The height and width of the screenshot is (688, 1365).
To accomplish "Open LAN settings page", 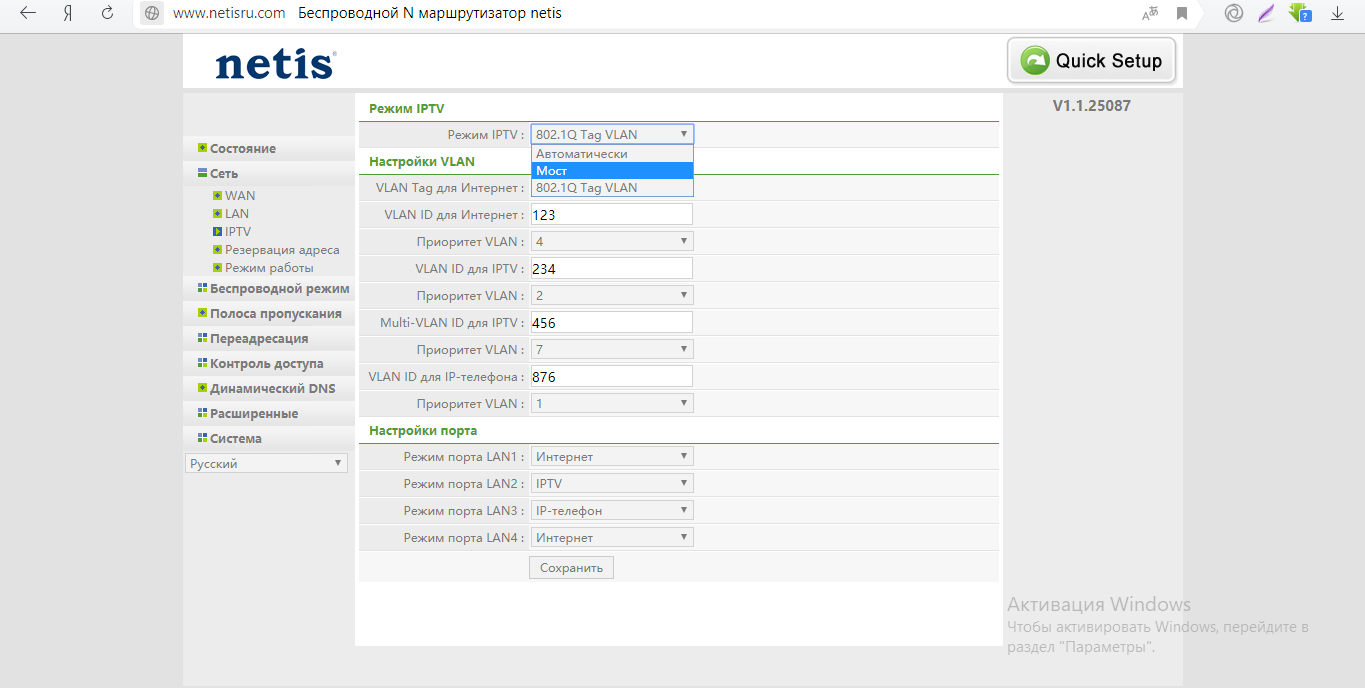I will [x=236, y=213].
